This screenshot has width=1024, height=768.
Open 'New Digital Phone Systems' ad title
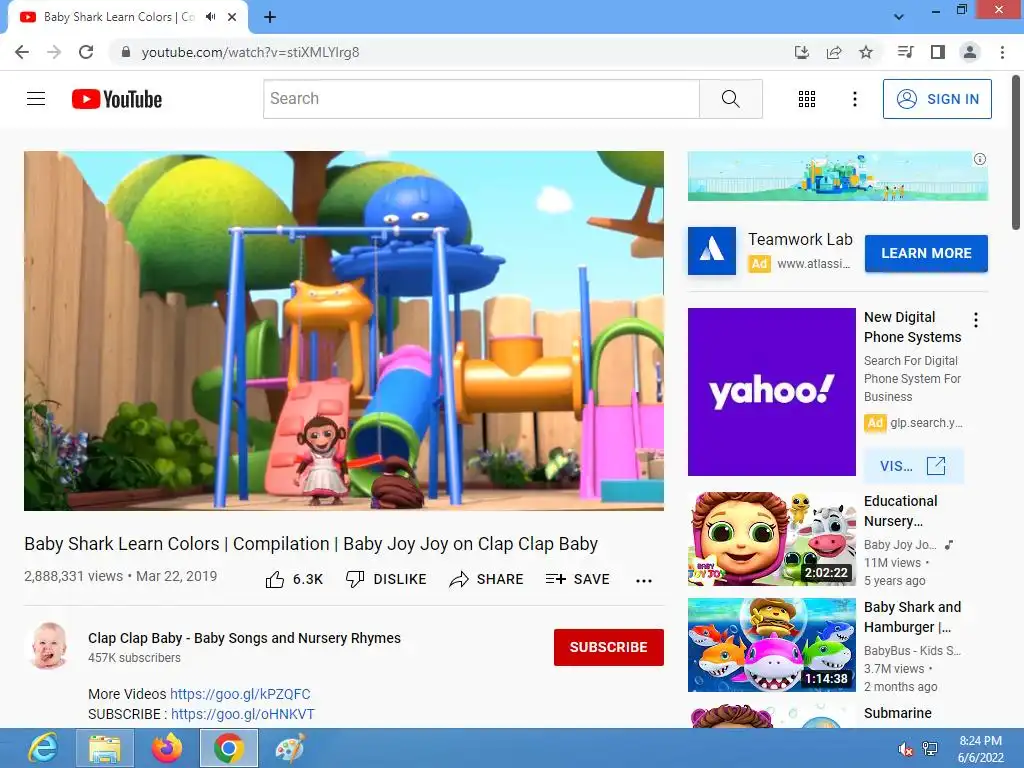pyautogui.click(x=912, y=327)
